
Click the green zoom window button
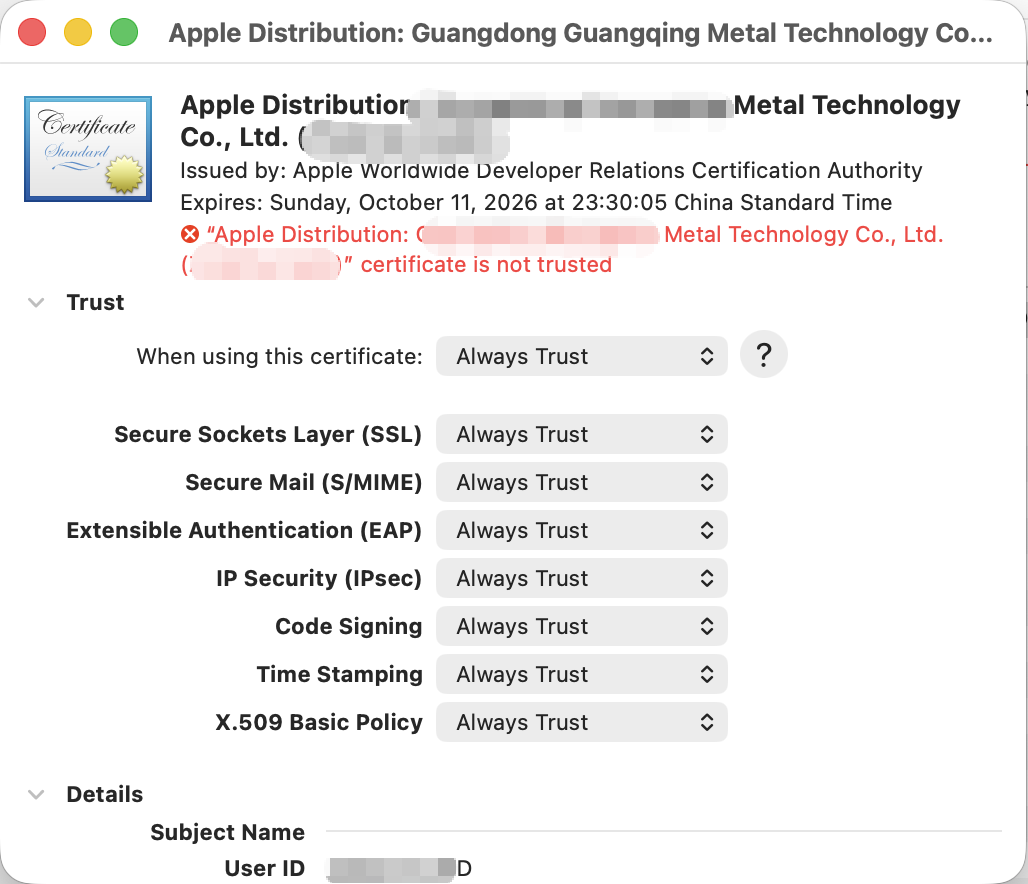tap(123, 32)
